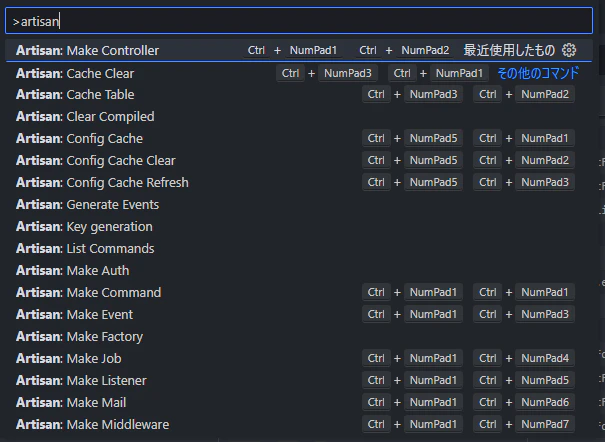Screen dimensions: 605x442
Task: Click NumPad7 keybinding on Make Middleware row
Action: point(545,424)
